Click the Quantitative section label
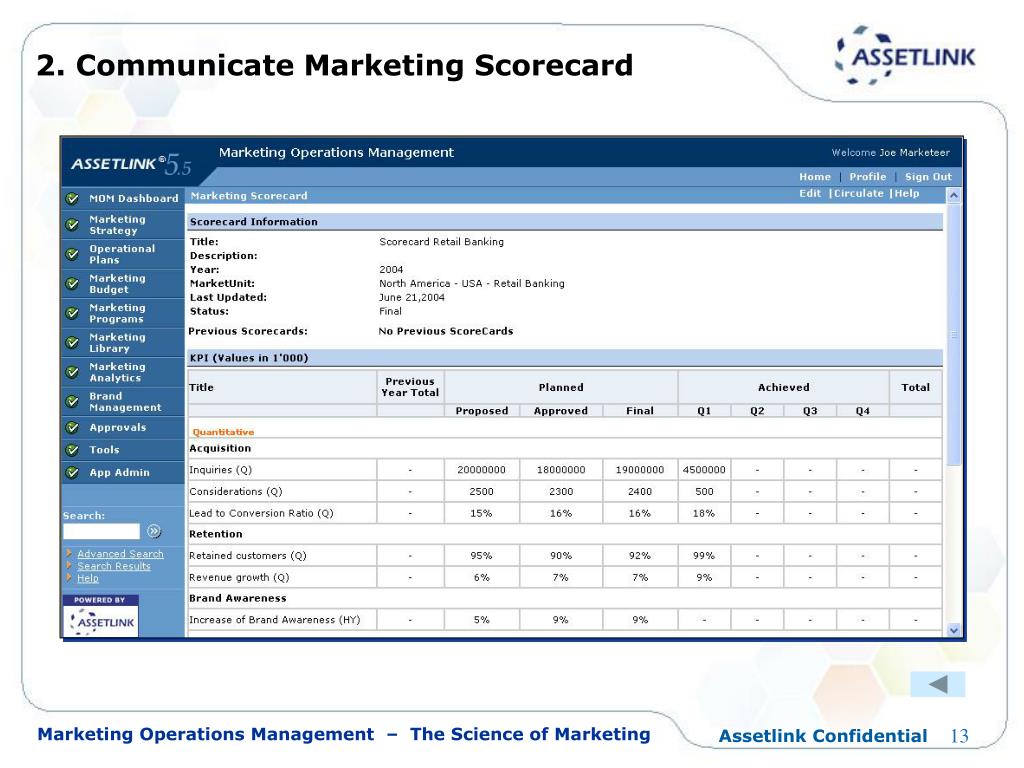The image size is (1024, 768). 223,432
